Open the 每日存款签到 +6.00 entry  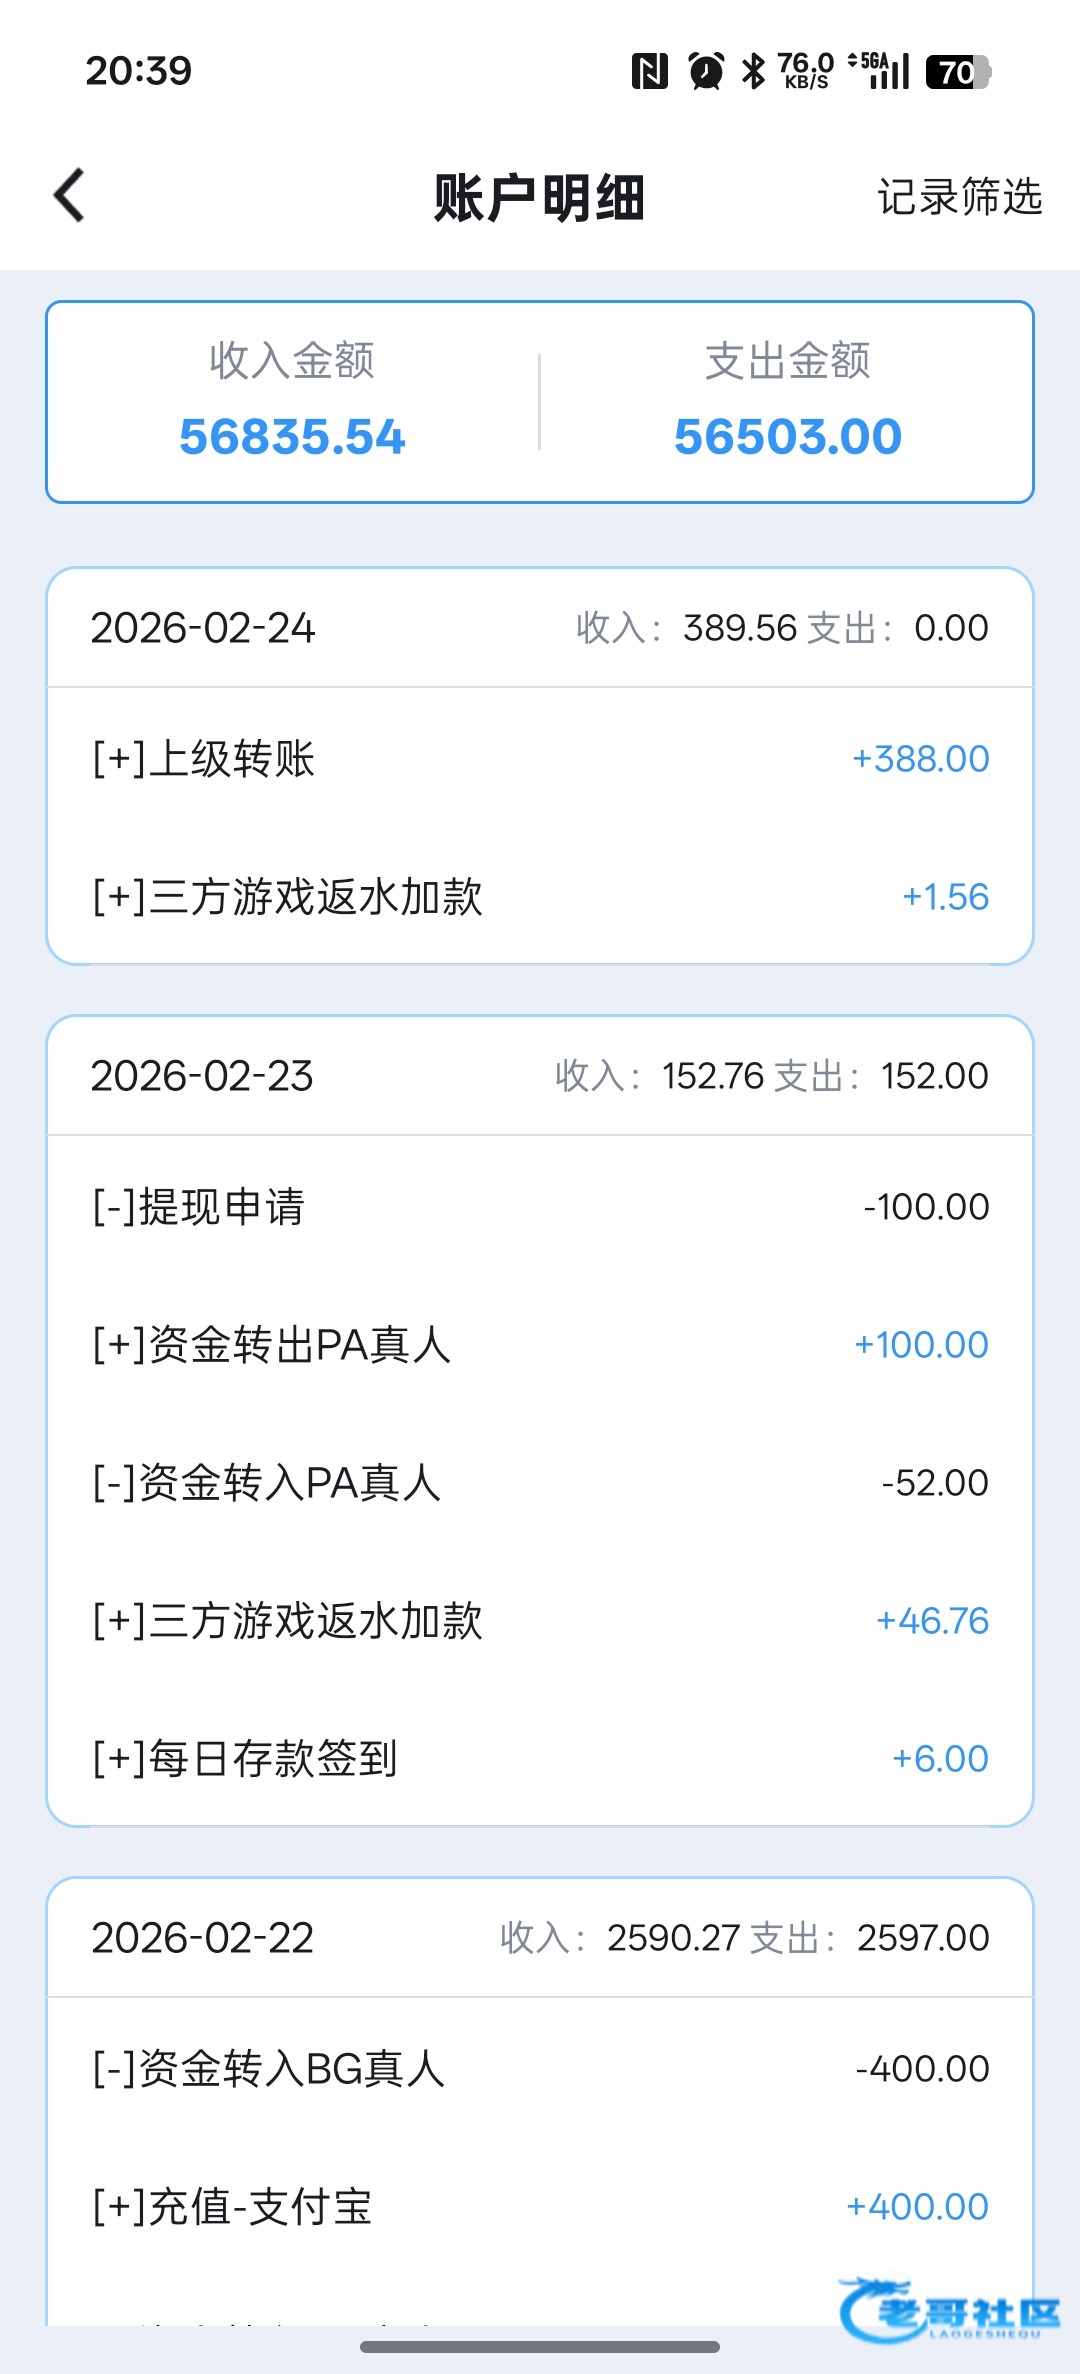click(x=540, y=1759)
